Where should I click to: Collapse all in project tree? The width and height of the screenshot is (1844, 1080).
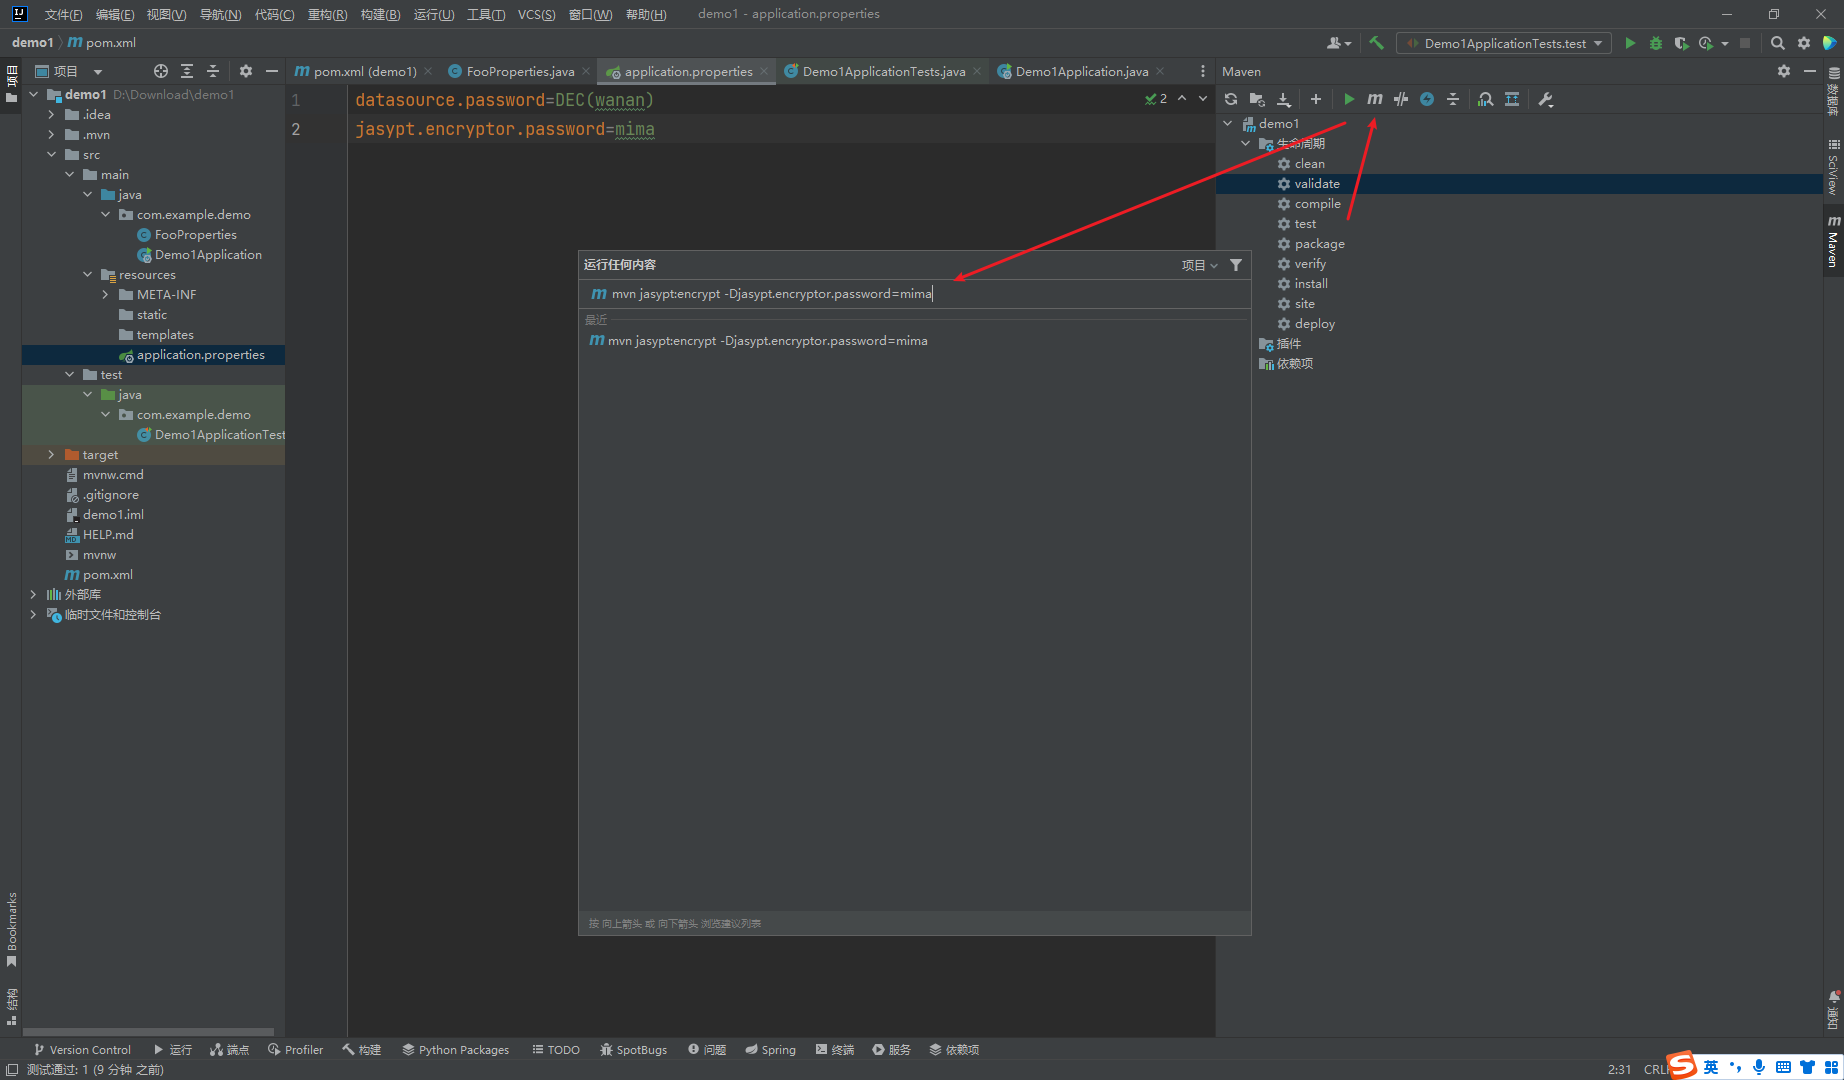pos(213,71)
